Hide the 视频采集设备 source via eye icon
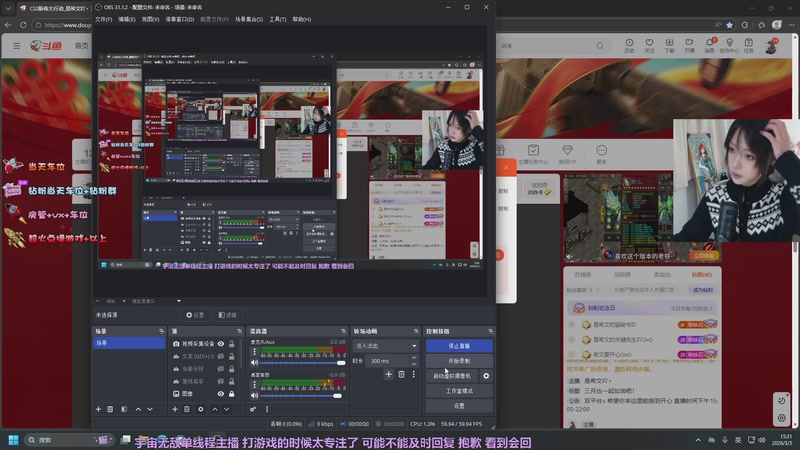 [x=221, y=344]
